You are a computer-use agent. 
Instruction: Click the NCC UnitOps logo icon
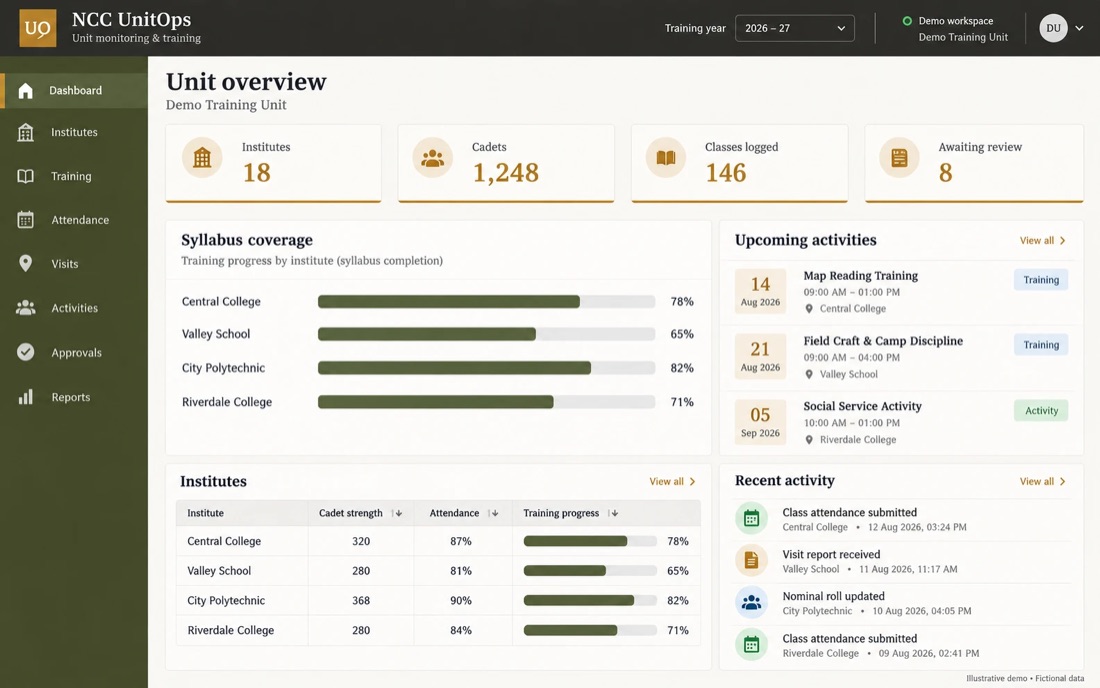37,28
